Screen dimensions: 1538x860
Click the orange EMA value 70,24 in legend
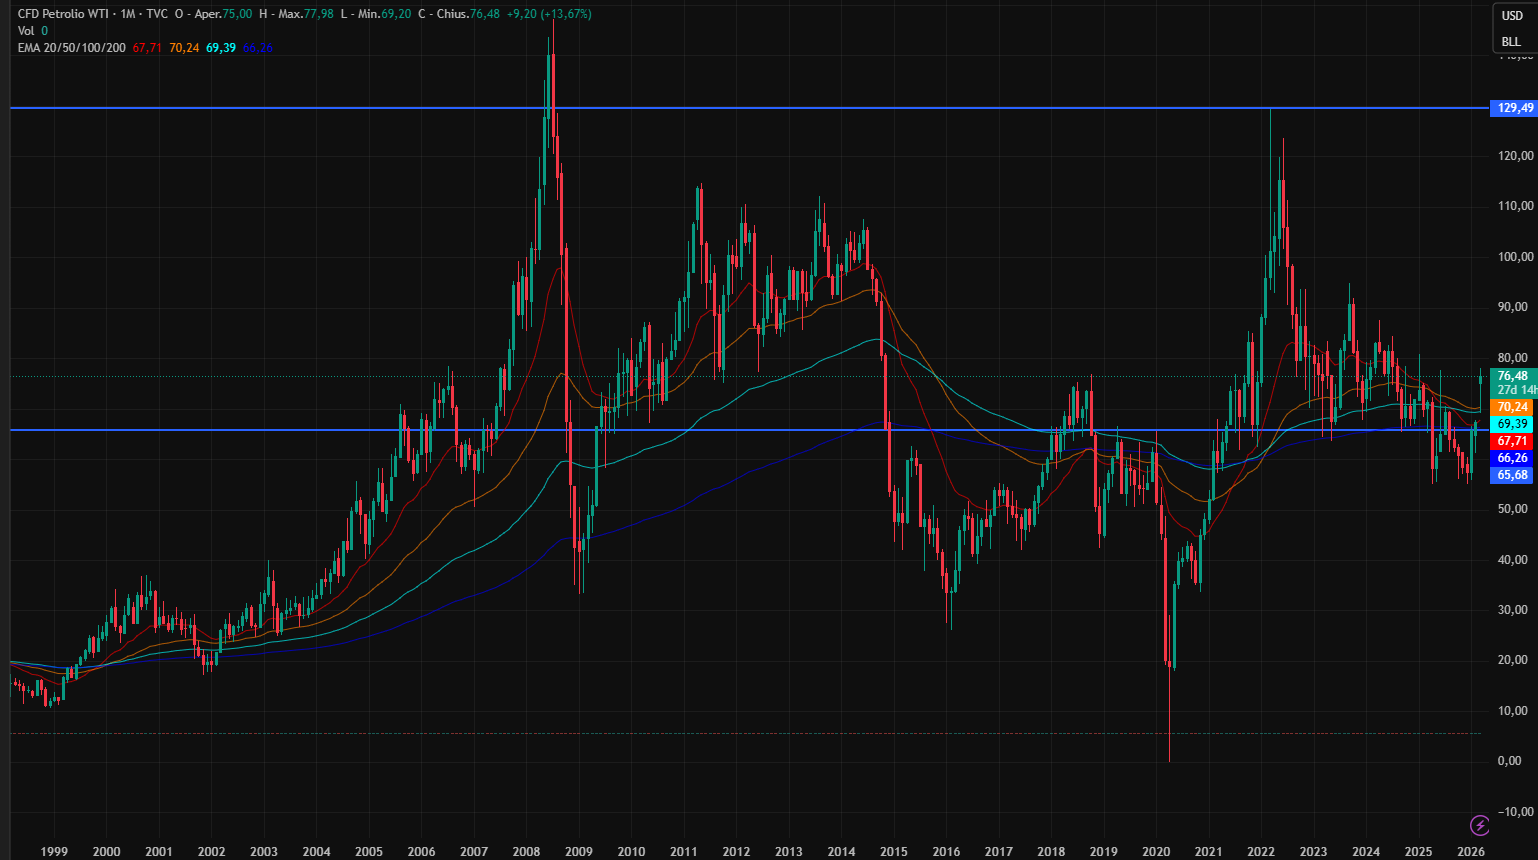tap(184, 48)
